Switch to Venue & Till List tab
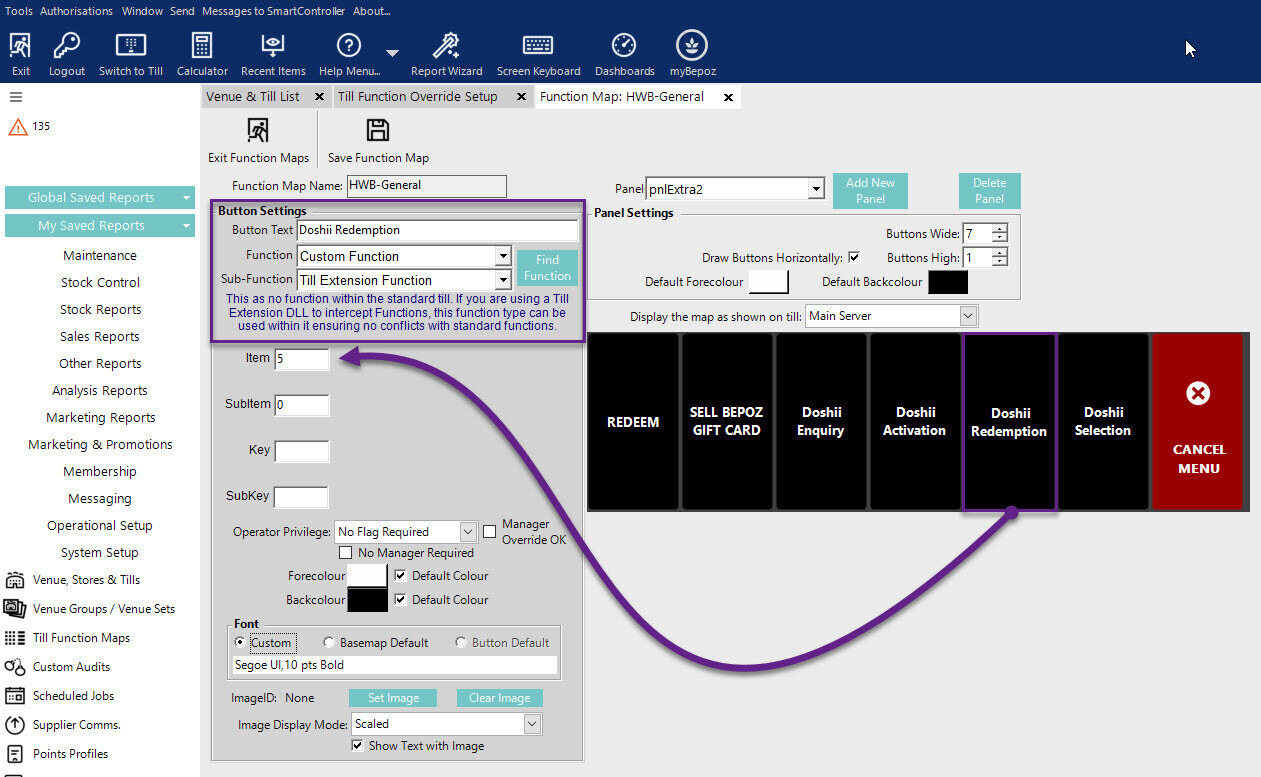 coord(253,97)
